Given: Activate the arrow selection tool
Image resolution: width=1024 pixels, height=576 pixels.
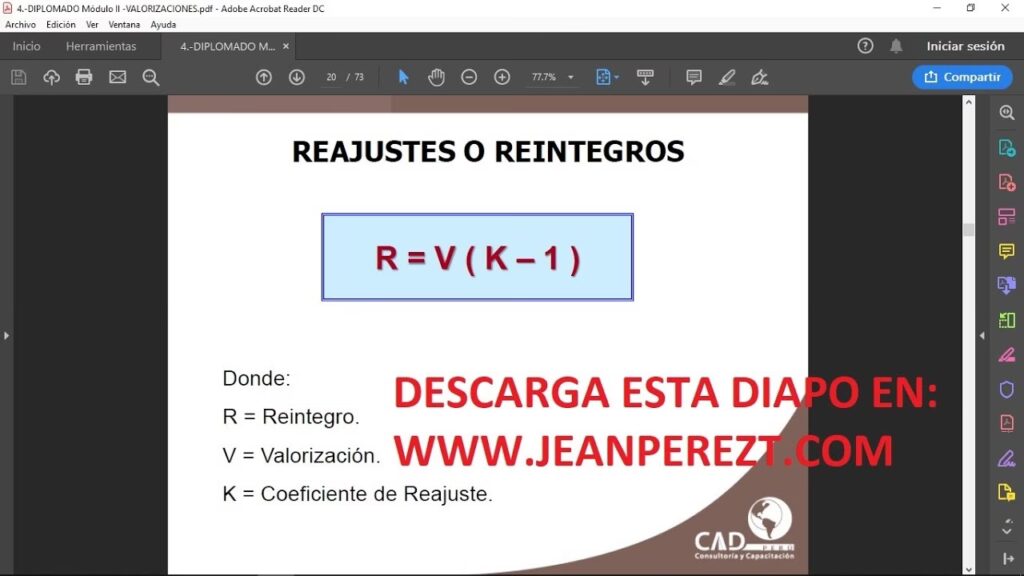Looking at the screenshot, I should [x=403, y=77].
